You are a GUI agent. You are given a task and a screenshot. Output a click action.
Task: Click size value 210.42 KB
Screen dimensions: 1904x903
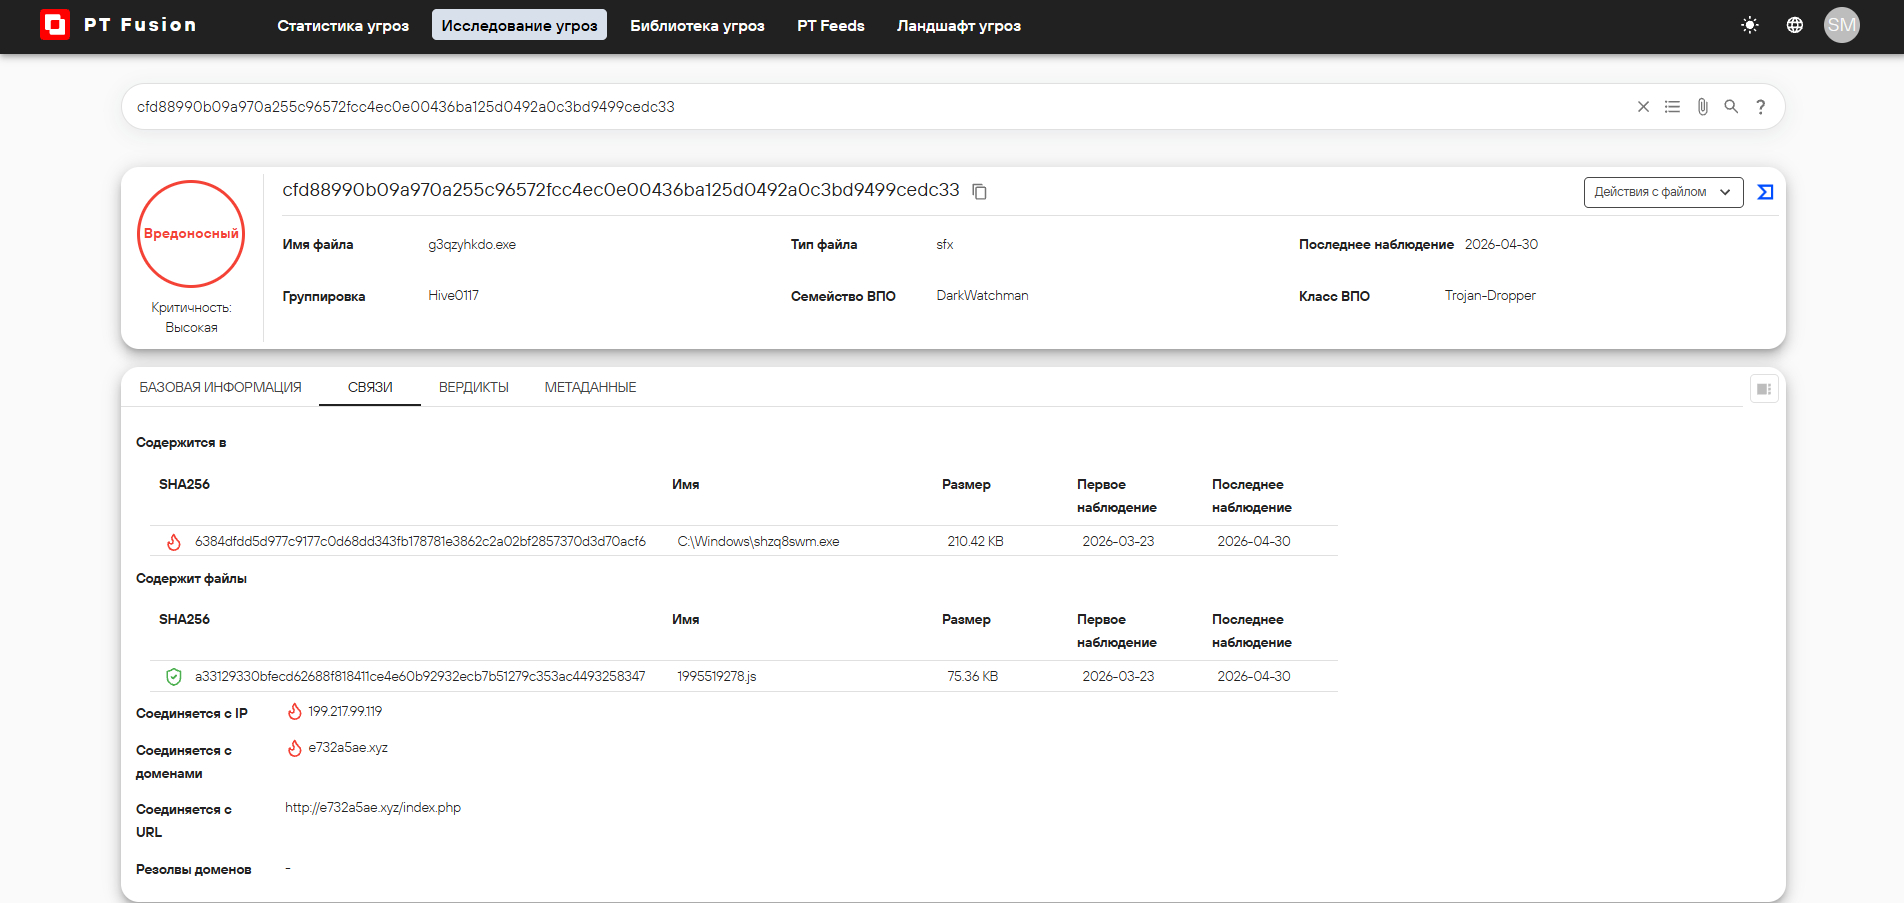click(x=975, y=541)
